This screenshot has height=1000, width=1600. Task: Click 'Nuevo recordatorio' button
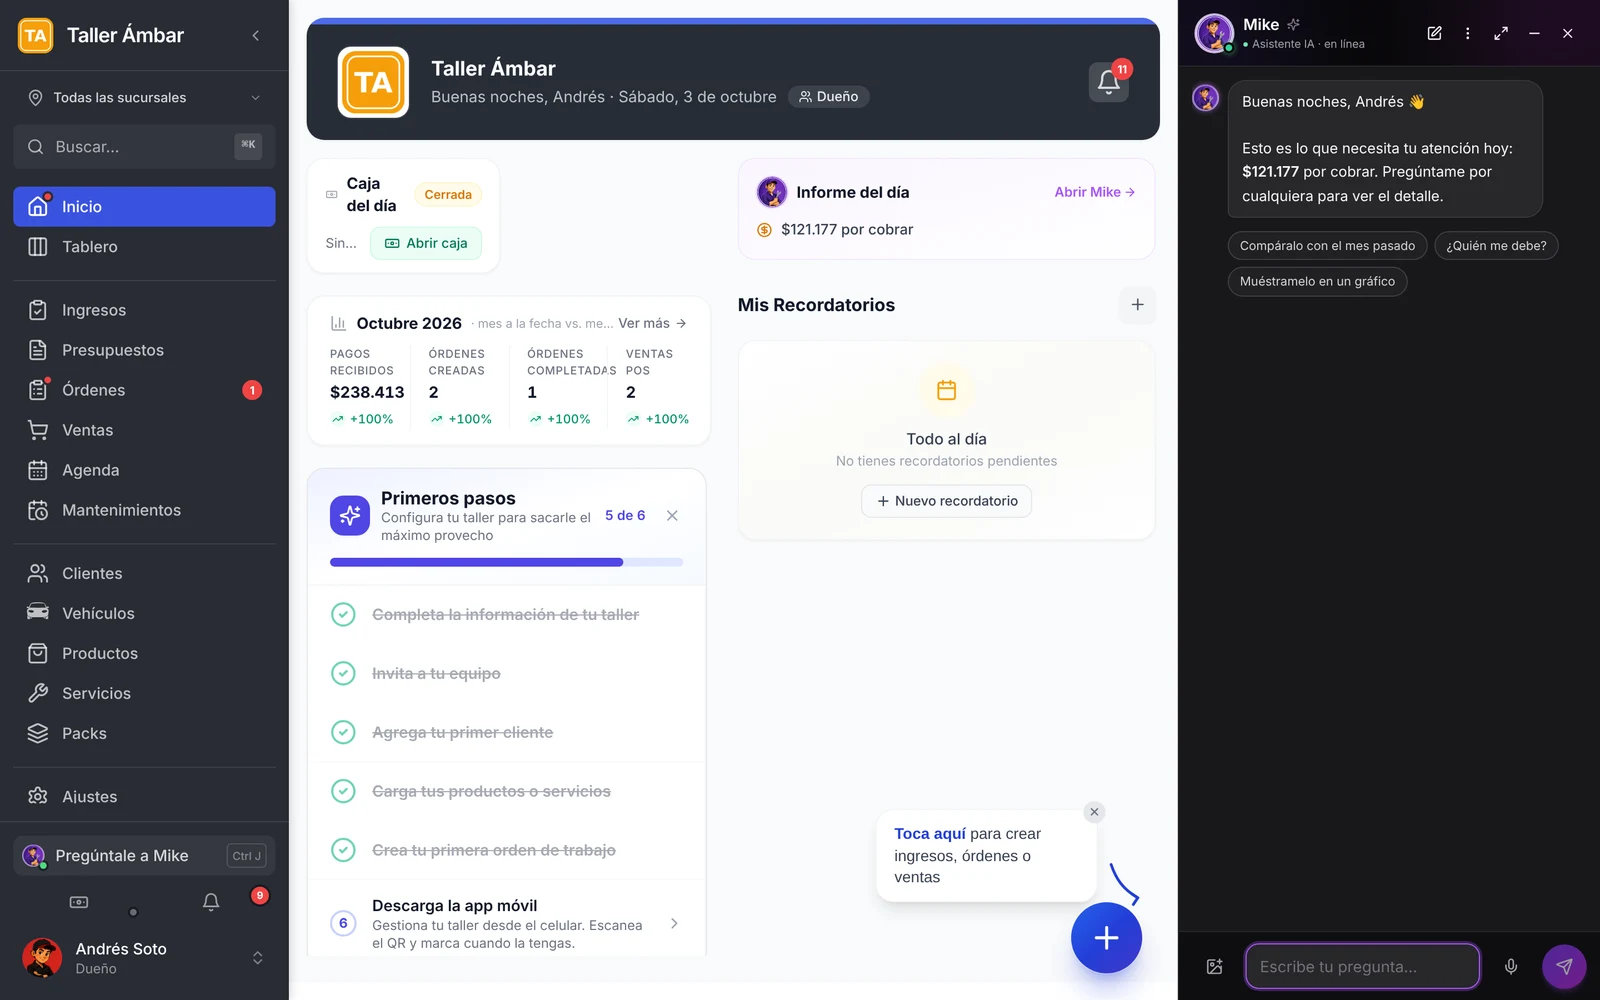point(946,501)
